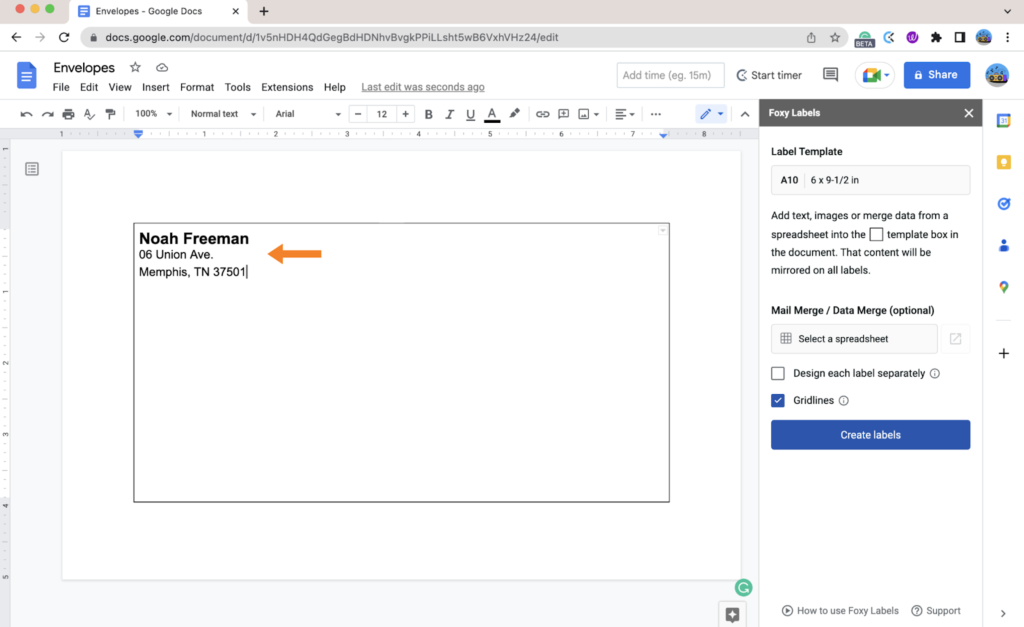The image size is (1024, 627).
Task: Click the Create labels button
Action: tap(870, 434)
